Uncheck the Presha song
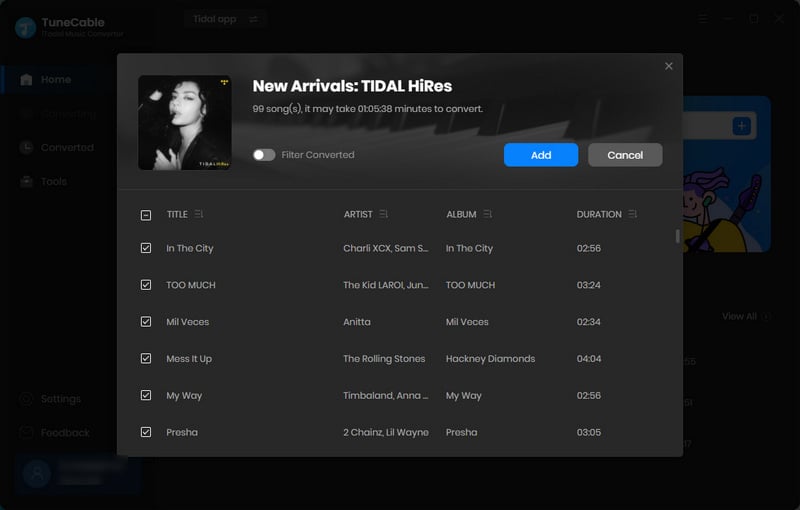The width and height of the screenshot is (800, 510). click(x=146, y=432)
